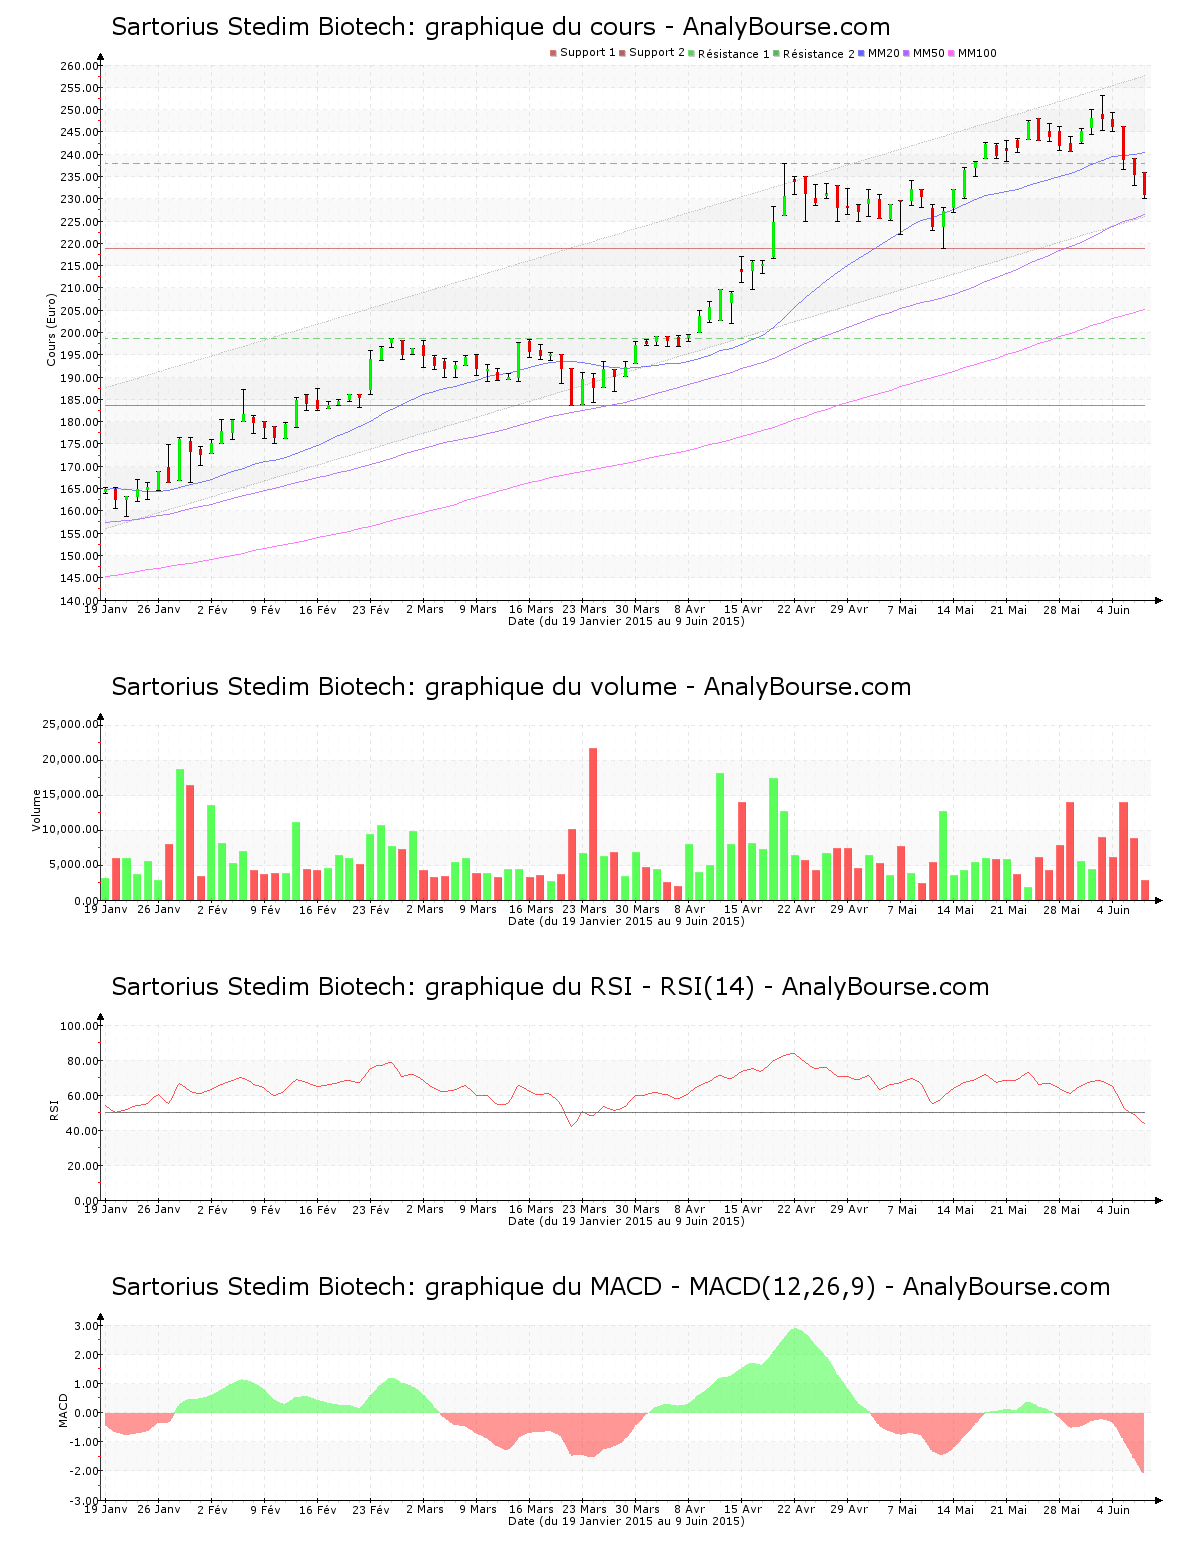Click the "4 Juin" date on price chart
The width and height of the screenshot is (1200, 1550).
[x=1113, y=609]
